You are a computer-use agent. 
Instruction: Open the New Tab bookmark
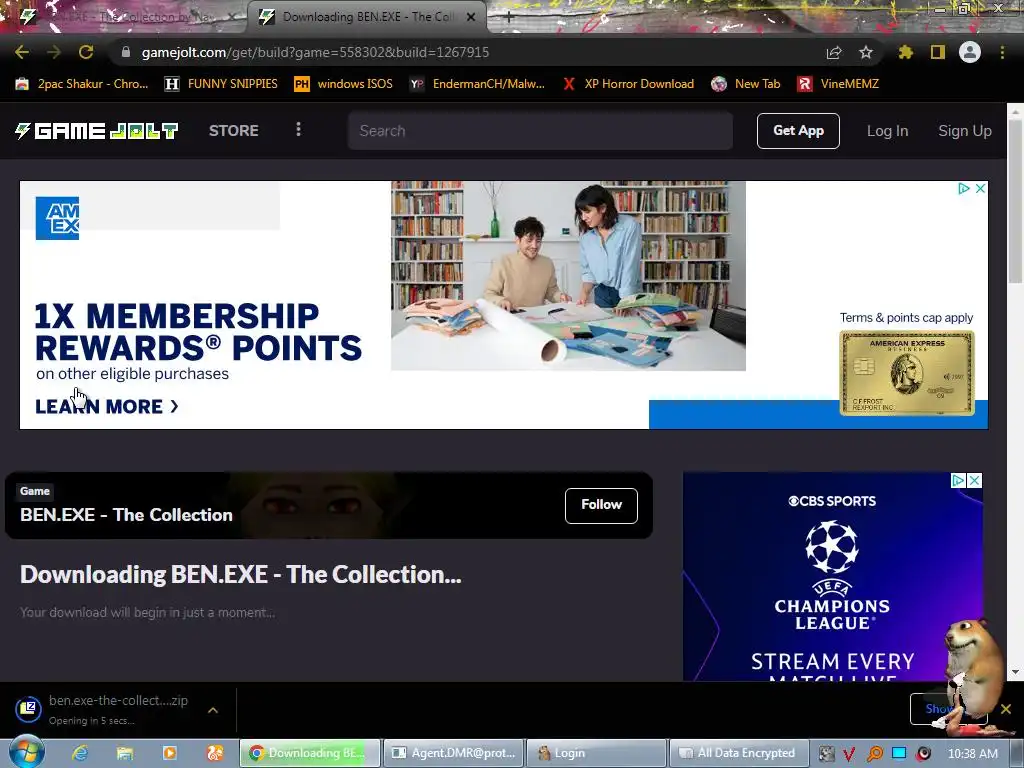746,84
